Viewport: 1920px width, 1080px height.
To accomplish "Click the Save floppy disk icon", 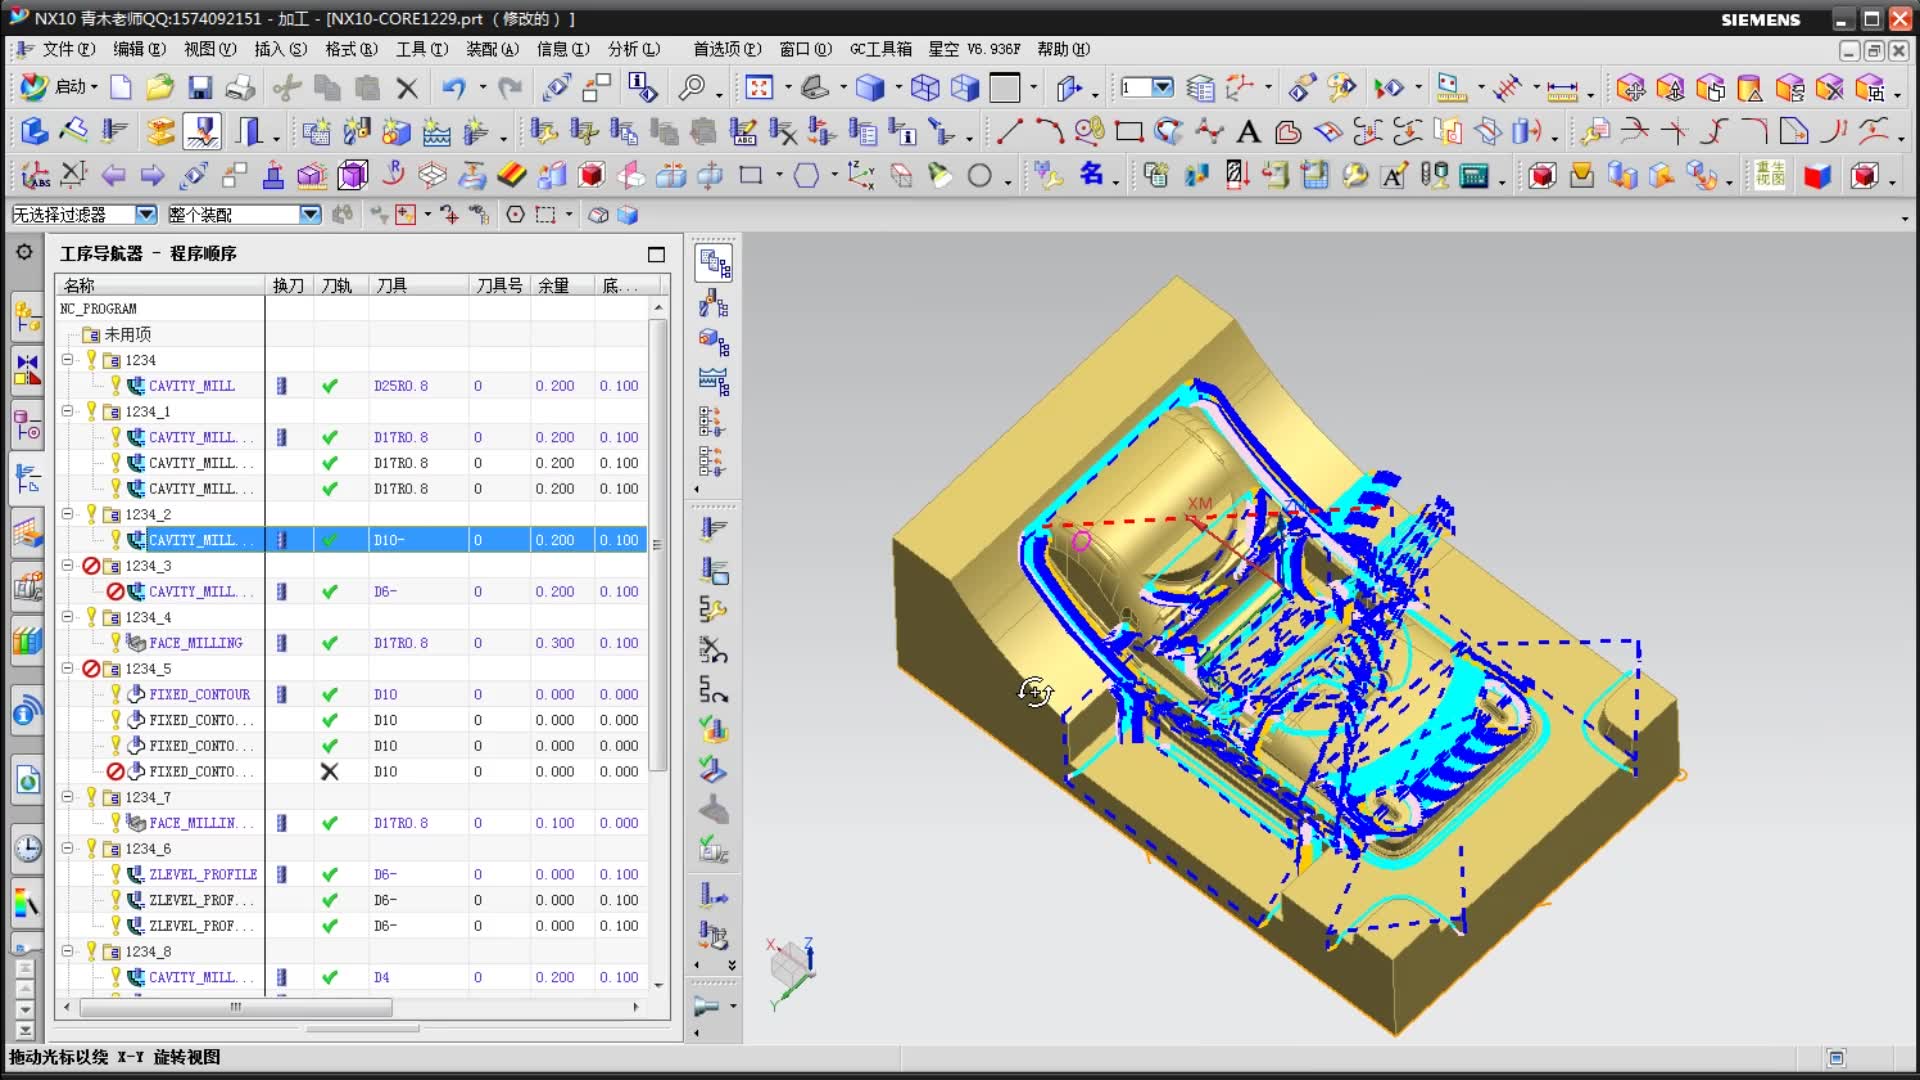I will pyautogui.click(x=200, y=88).
